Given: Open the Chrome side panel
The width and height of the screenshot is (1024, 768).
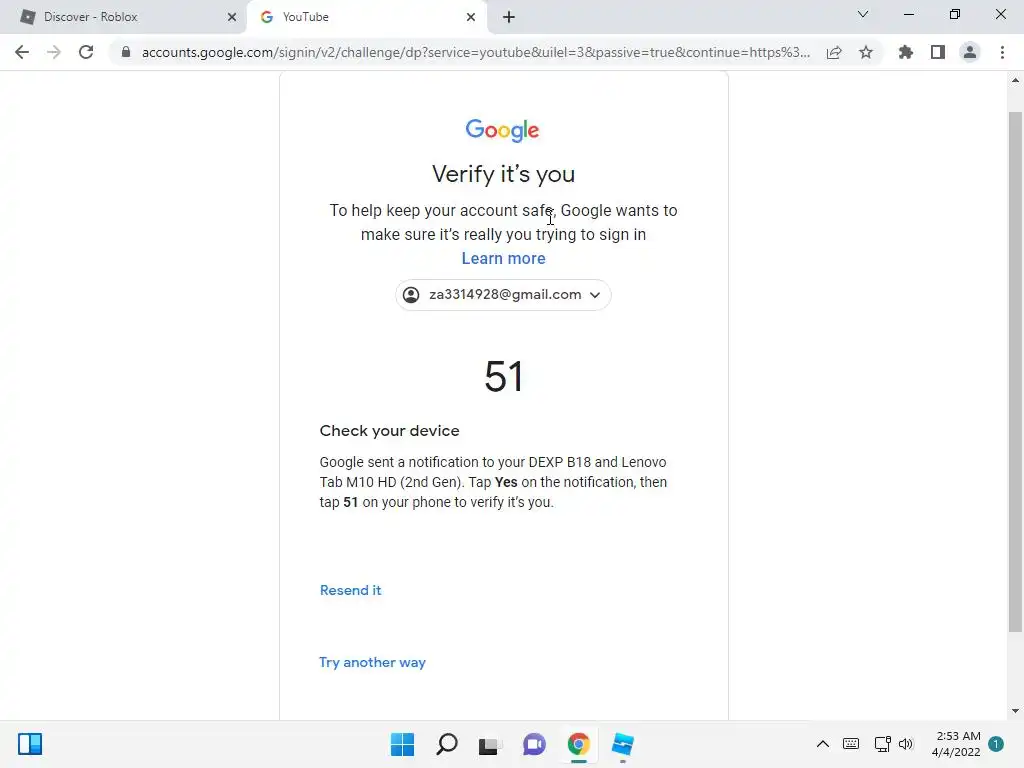Looking at the screenshot, I should [x=938, y=52].
